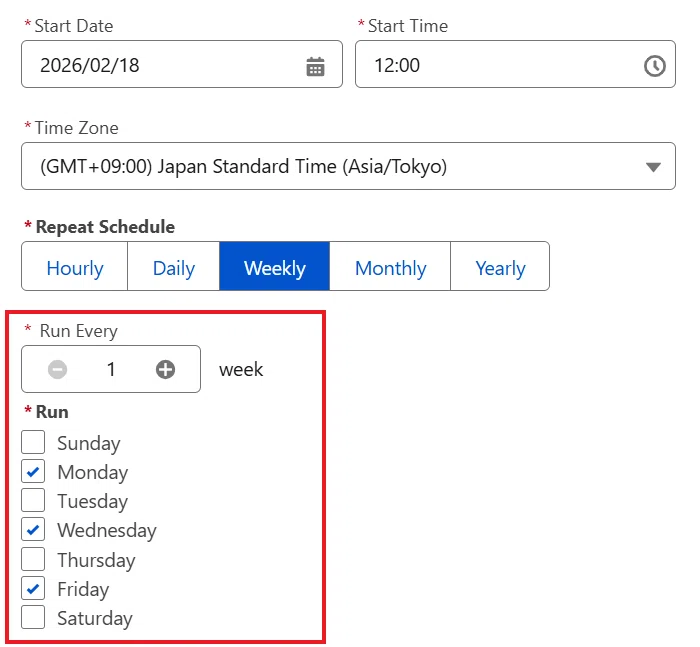The image size is (700, 647).
Task: Check the Tuesday checkbox
Action: coord(33,500)
